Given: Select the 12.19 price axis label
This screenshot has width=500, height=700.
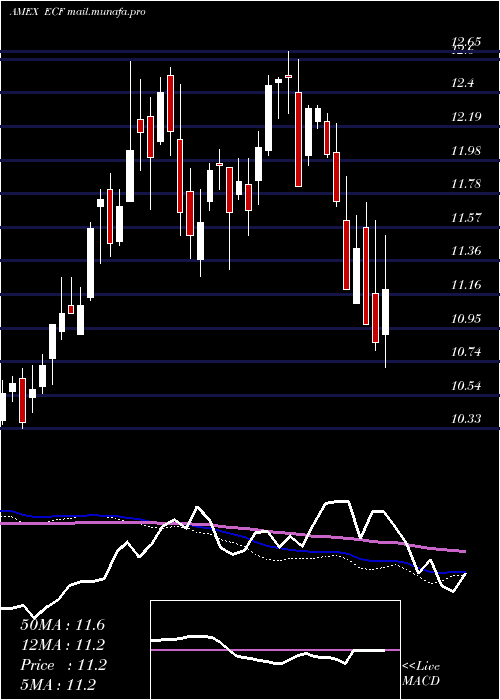Looking at the screenshot, I should (466, 117).
